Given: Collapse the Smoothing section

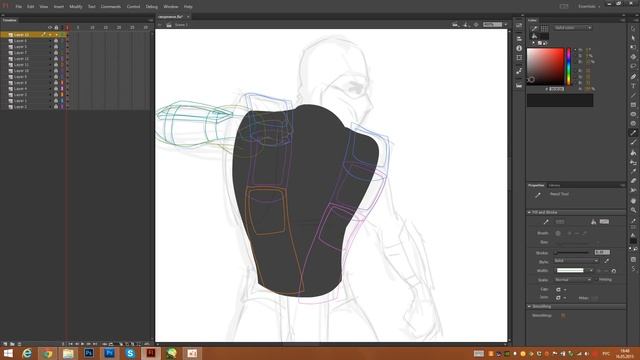Looking at the screenshot, I should (x=529, y=306).
